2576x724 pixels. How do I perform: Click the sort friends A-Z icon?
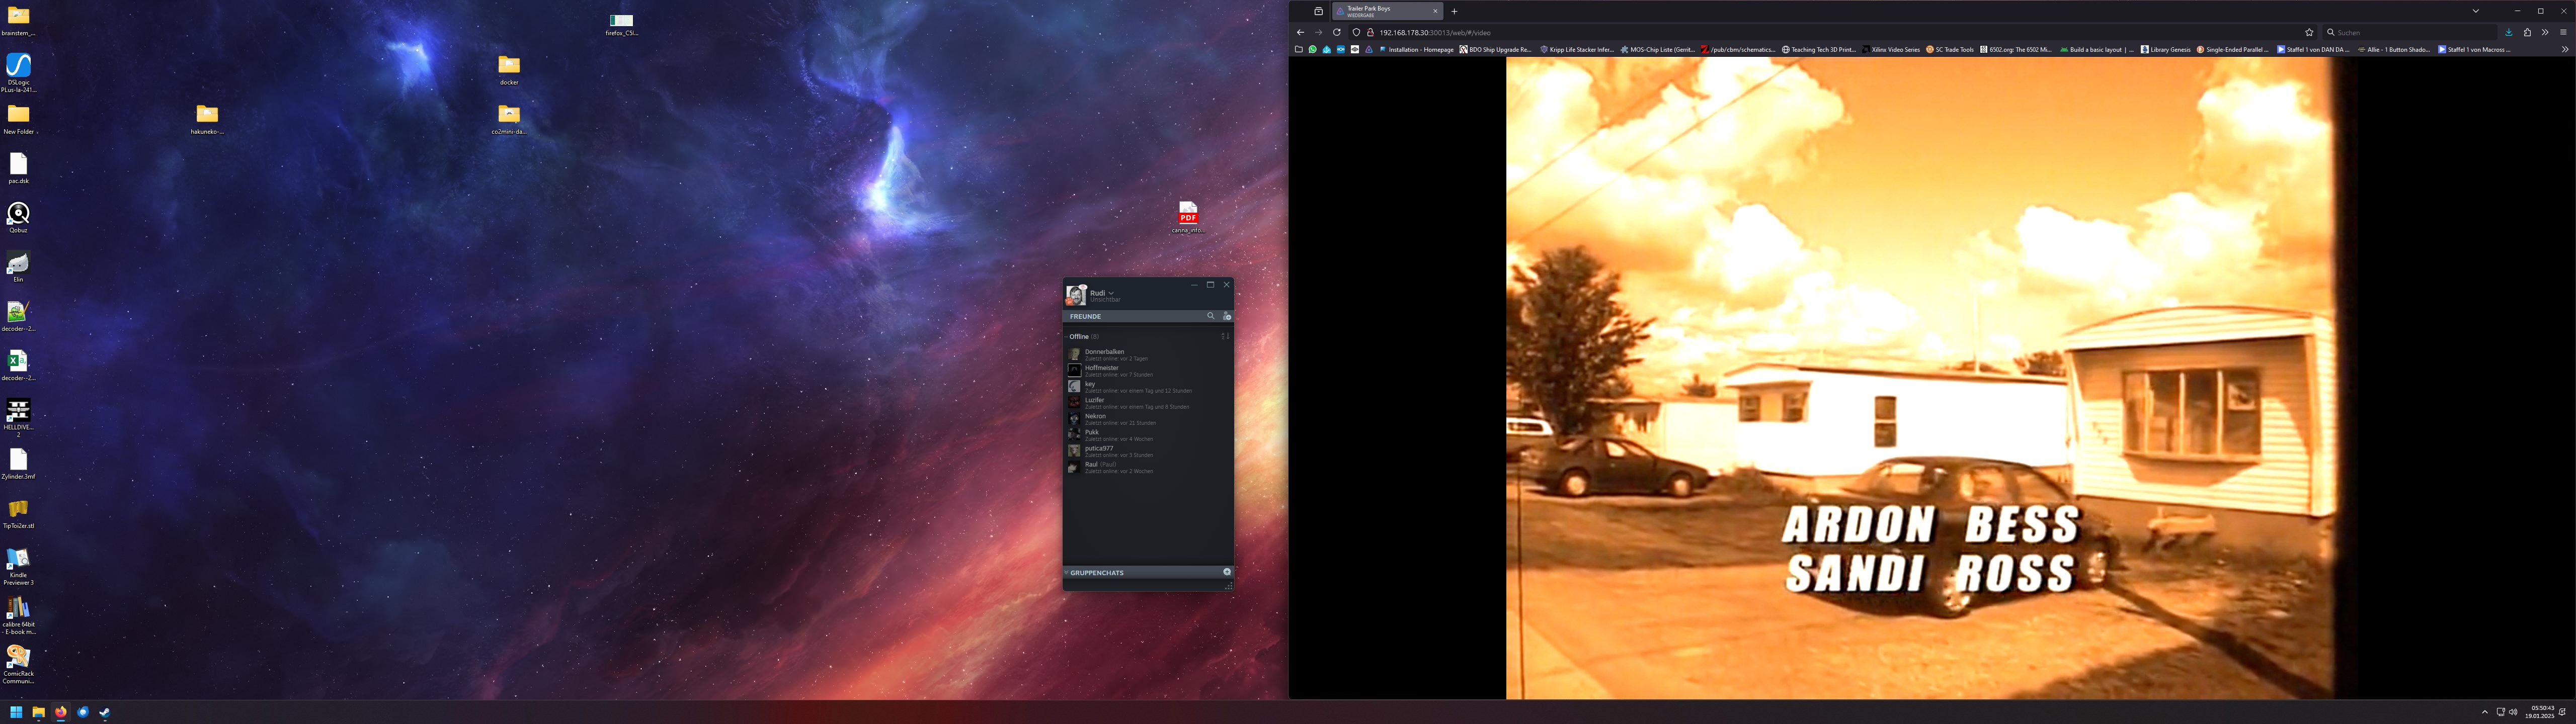coord(1225,336)
